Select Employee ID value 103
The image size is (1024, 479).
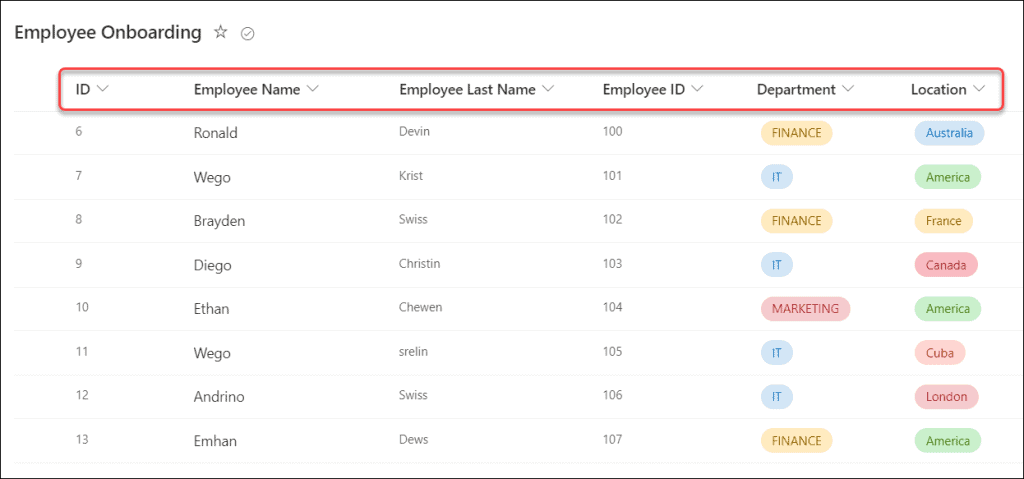pos(613,263)
